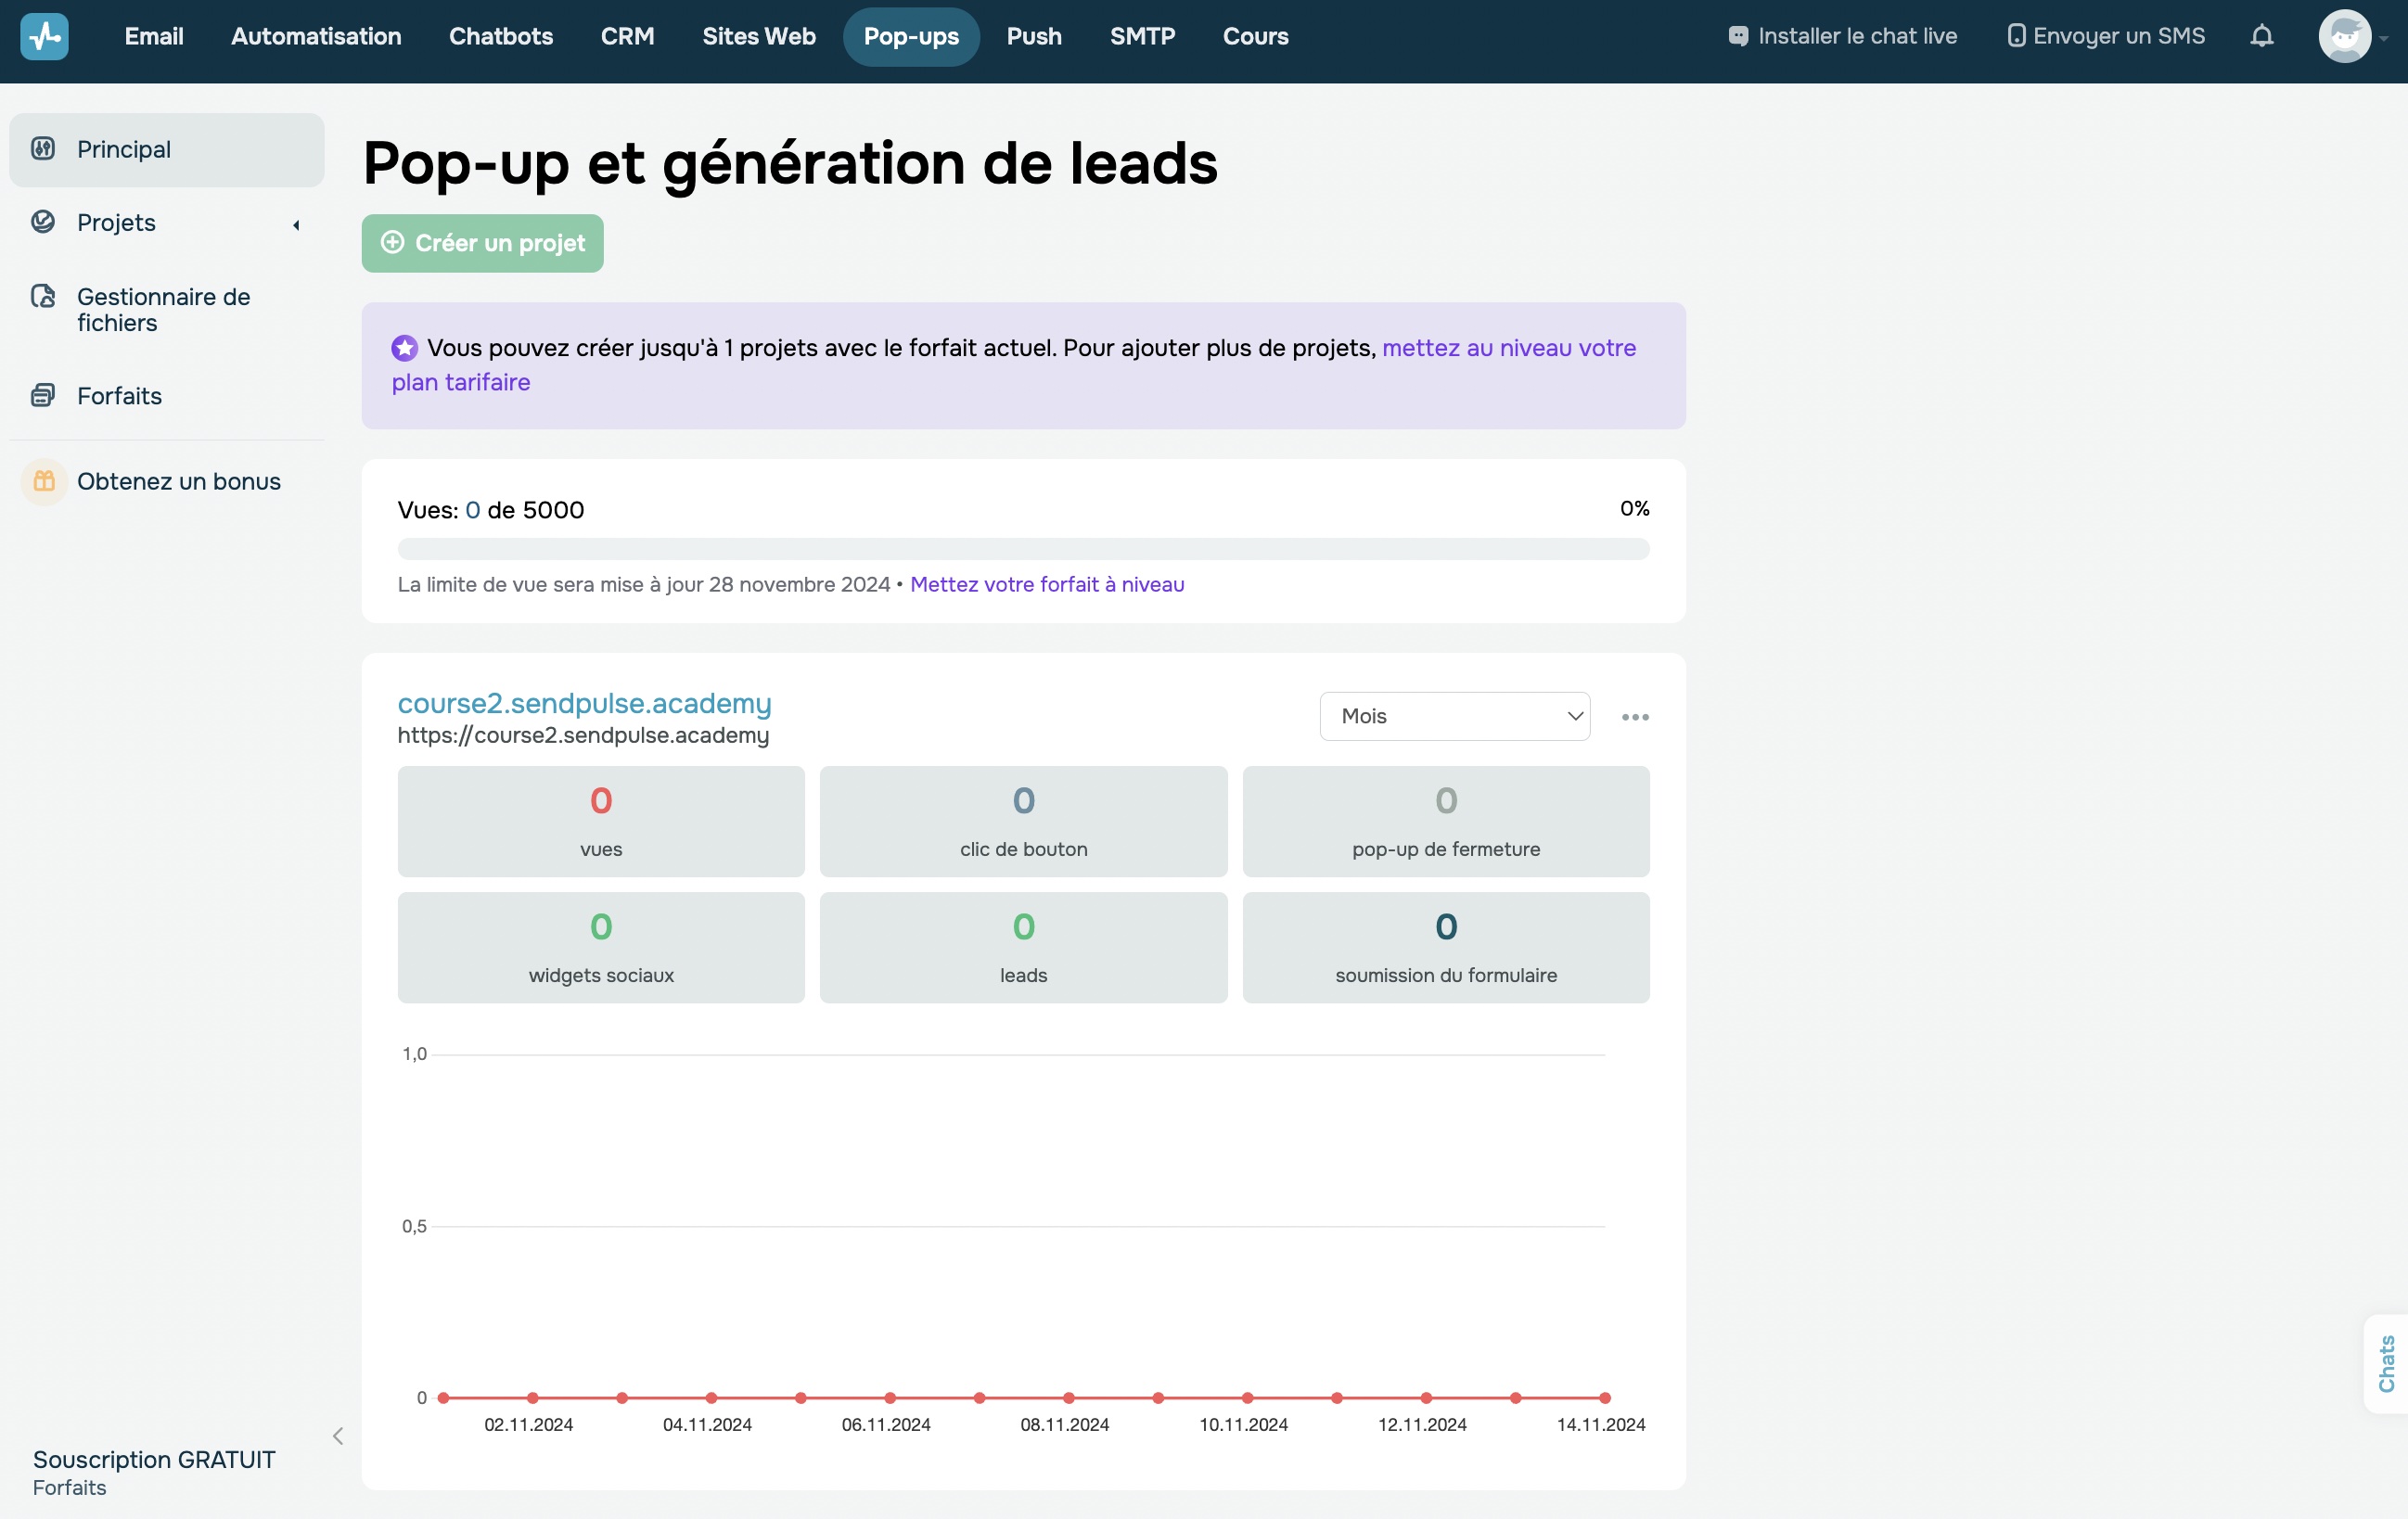
Task: Follow the Mettez votre forfait à niveau link
Action: click(x=1047, y=584)
